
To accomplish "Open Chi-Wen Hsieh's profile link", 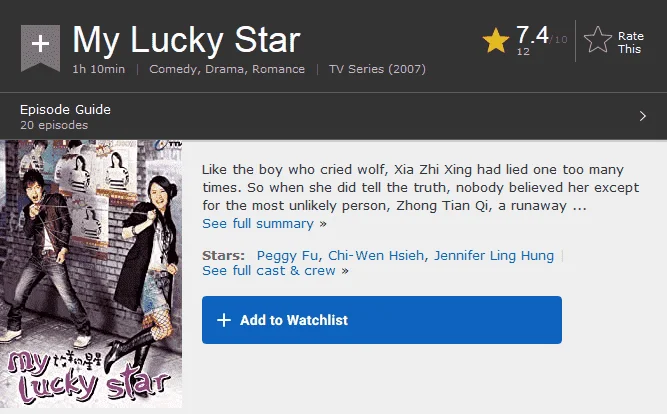I will 376,255.
